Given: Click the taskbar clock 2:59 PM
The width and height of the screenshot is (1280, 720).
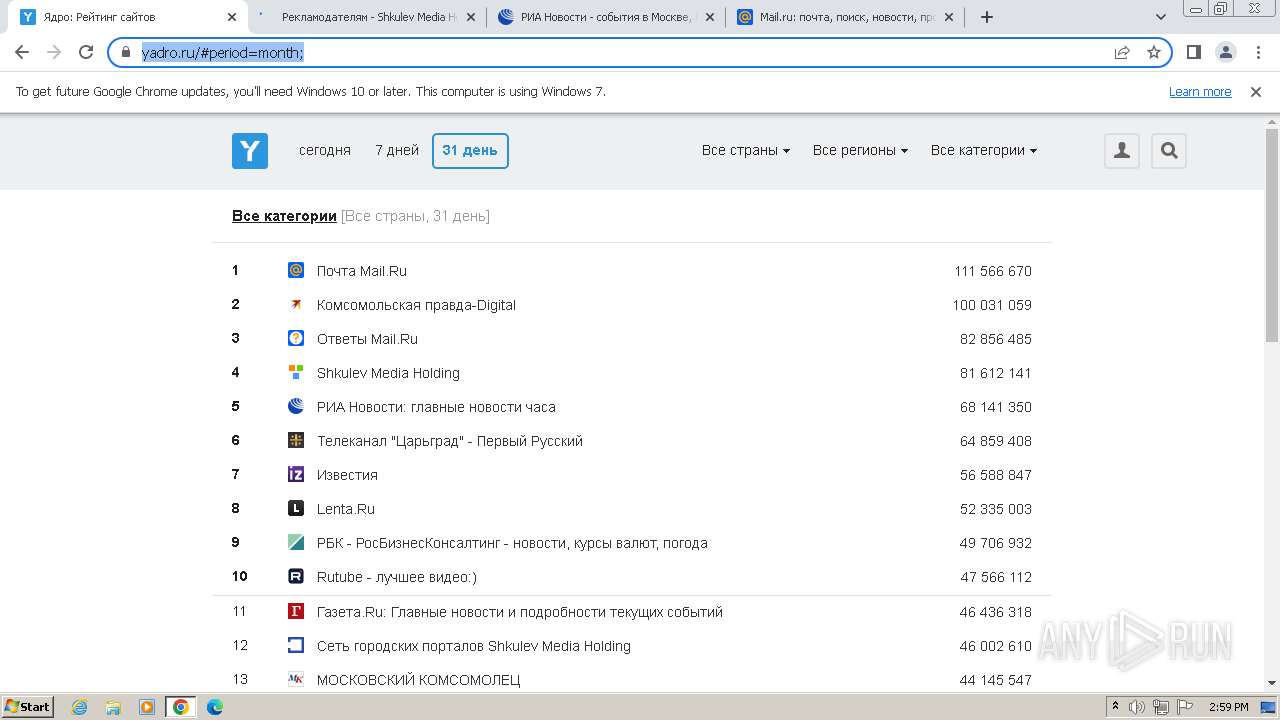Looking at the screenshot, I should click(x=1228, y=707).
